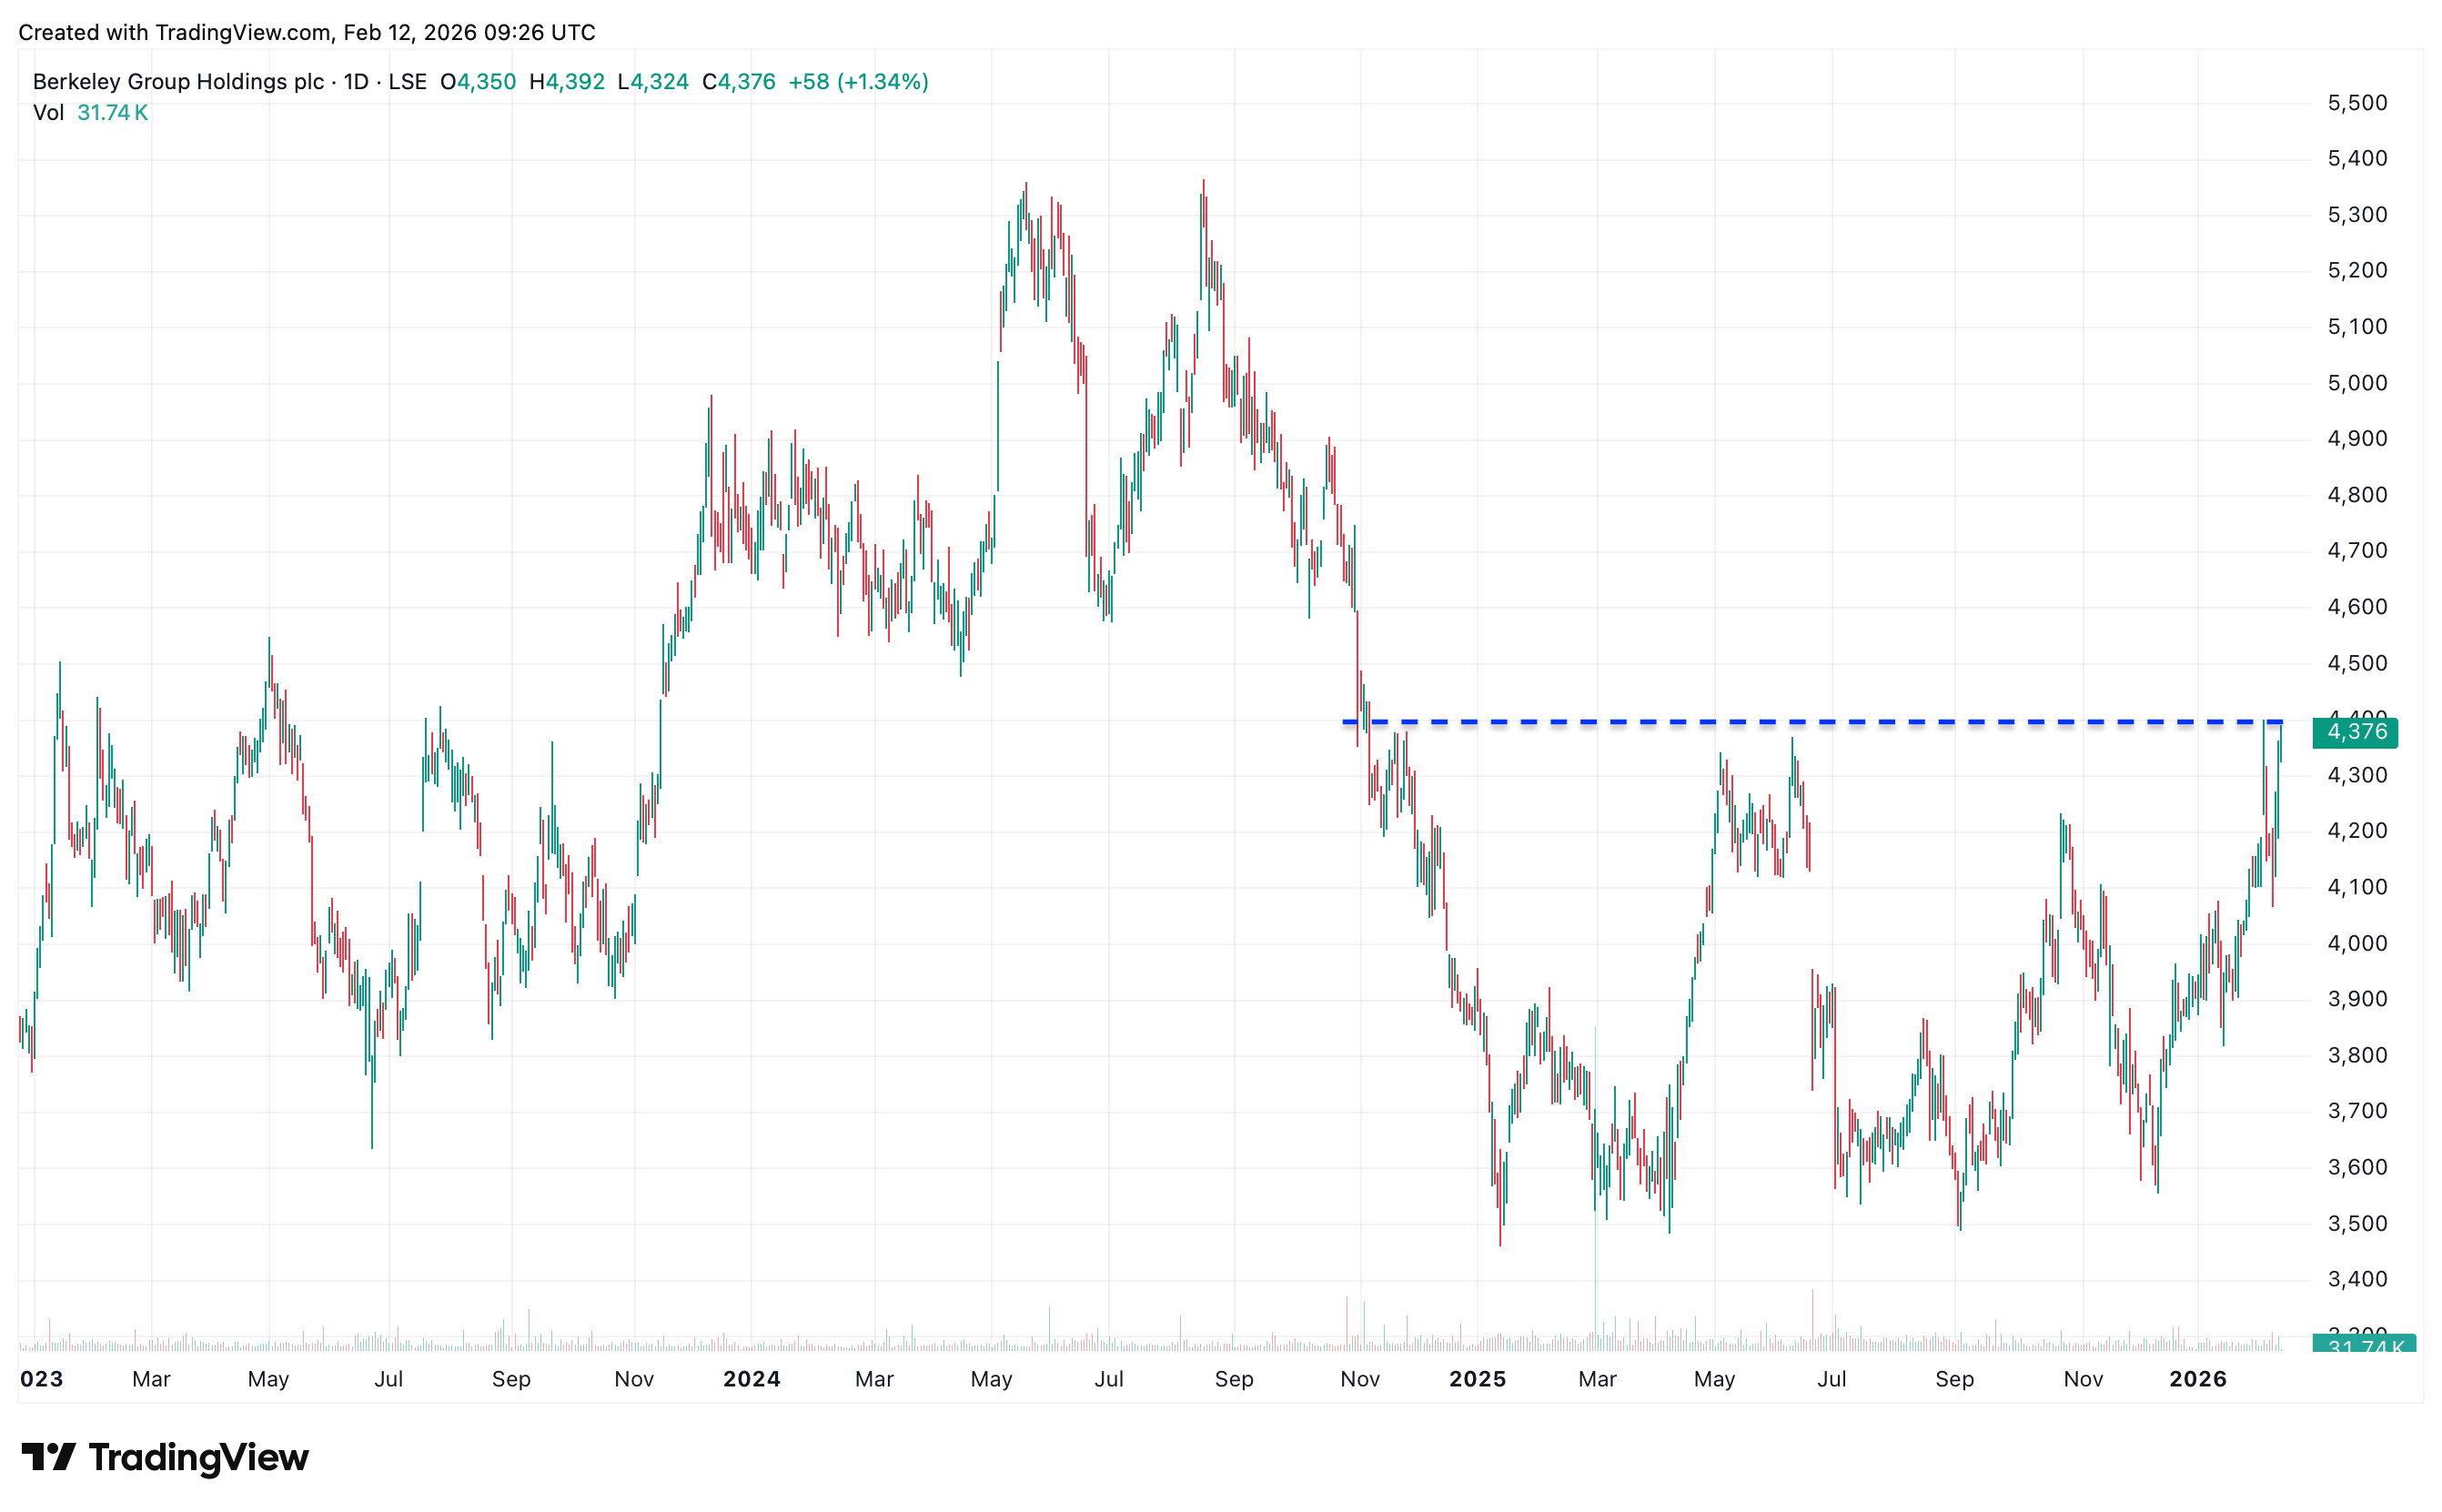Click the blue dashed horizontal resistance line
Image resolution: width=2442 pixels, height=1512 pixels.
[1800, 721]
